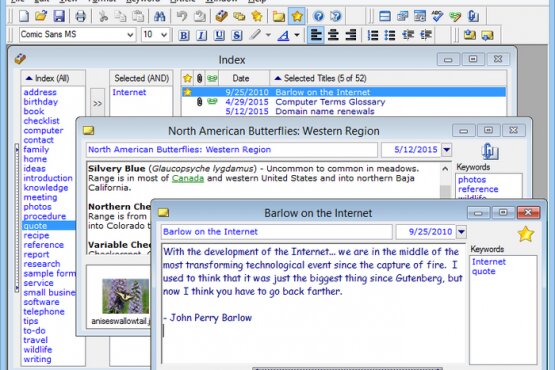The image size is (555, 370).
Task: Toggle bold formatting
Action: 184,35
